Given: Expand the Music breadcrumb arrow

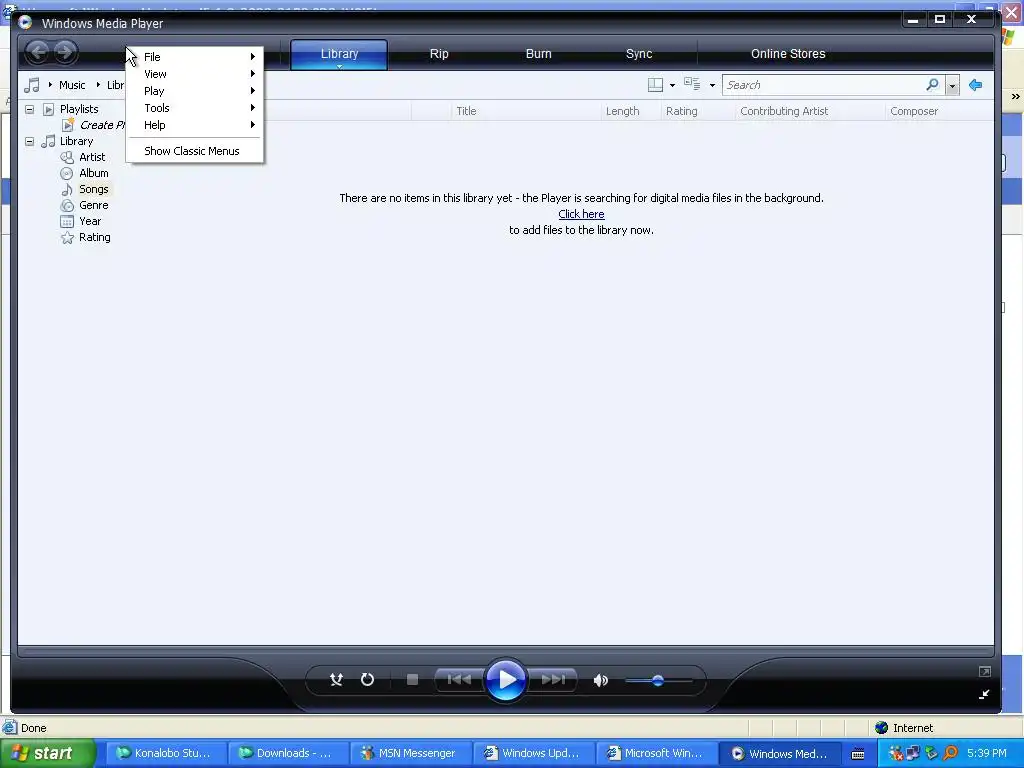Looking at the screenshot, I should (x=50, y=84).
